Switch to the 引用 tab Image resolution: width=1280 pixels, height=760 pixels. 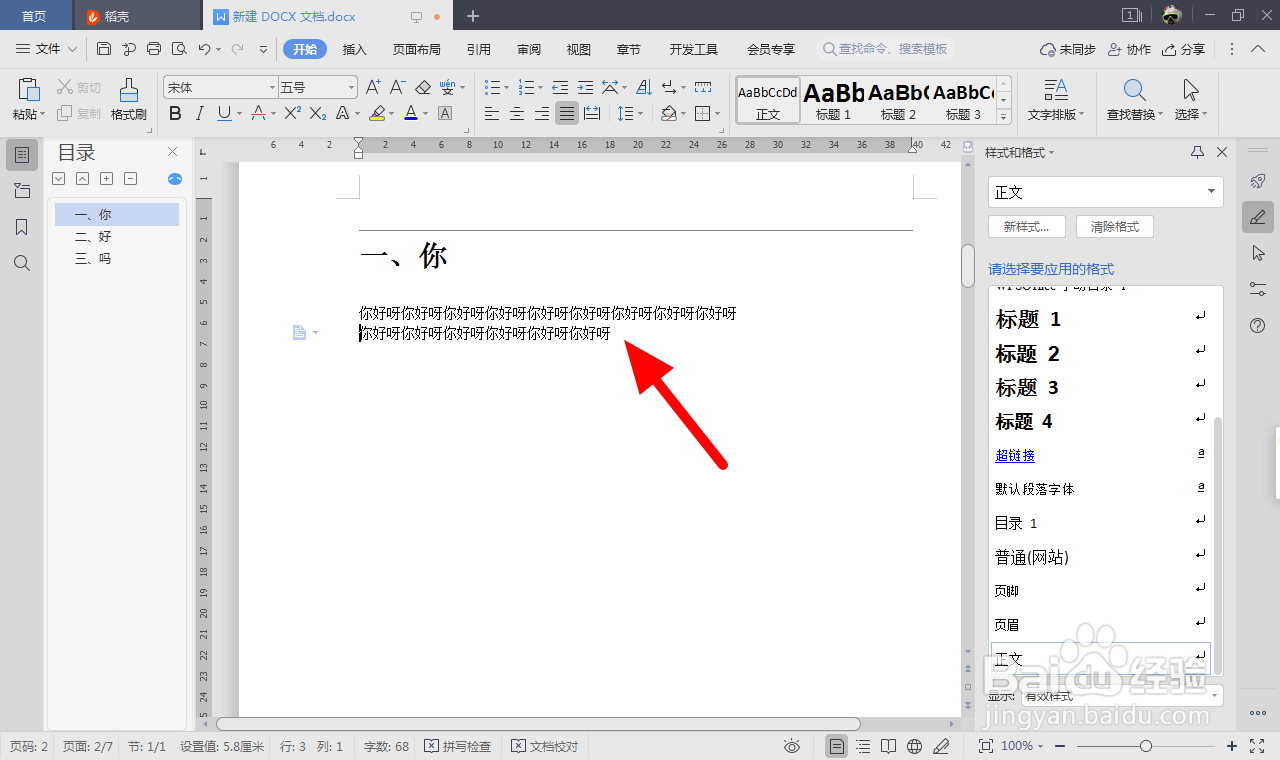478,49
